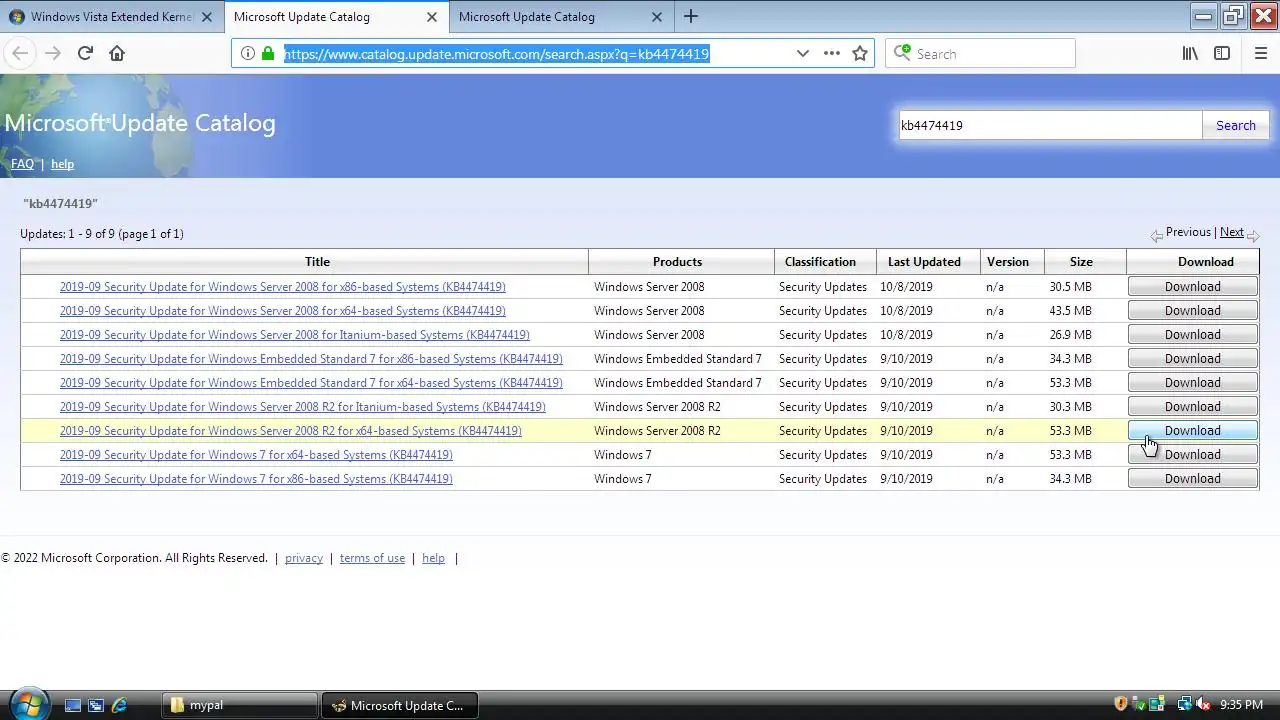Download the Server 2008 x86 update
This screenshot has width=1280, height=720.
point(1192,287)
